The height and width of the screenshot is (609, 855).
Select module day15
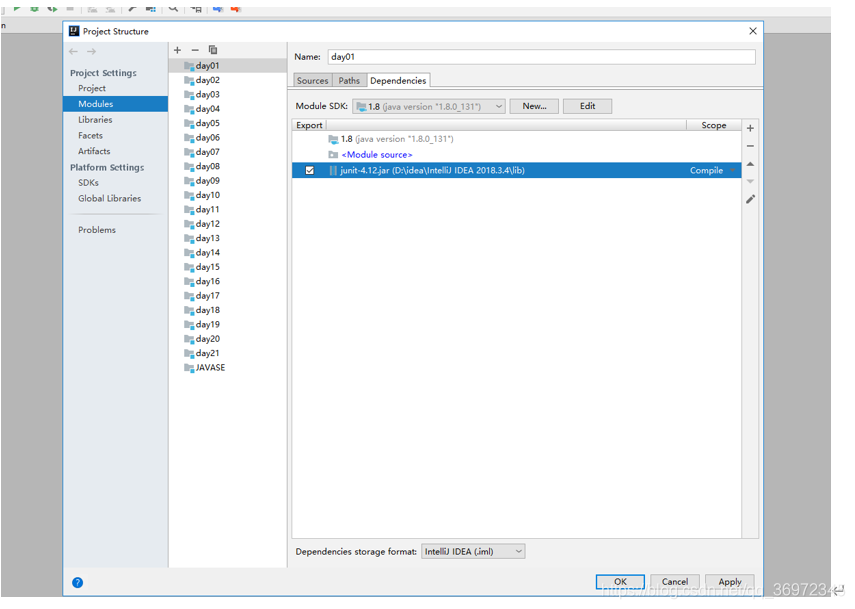[x=228, y=267]
